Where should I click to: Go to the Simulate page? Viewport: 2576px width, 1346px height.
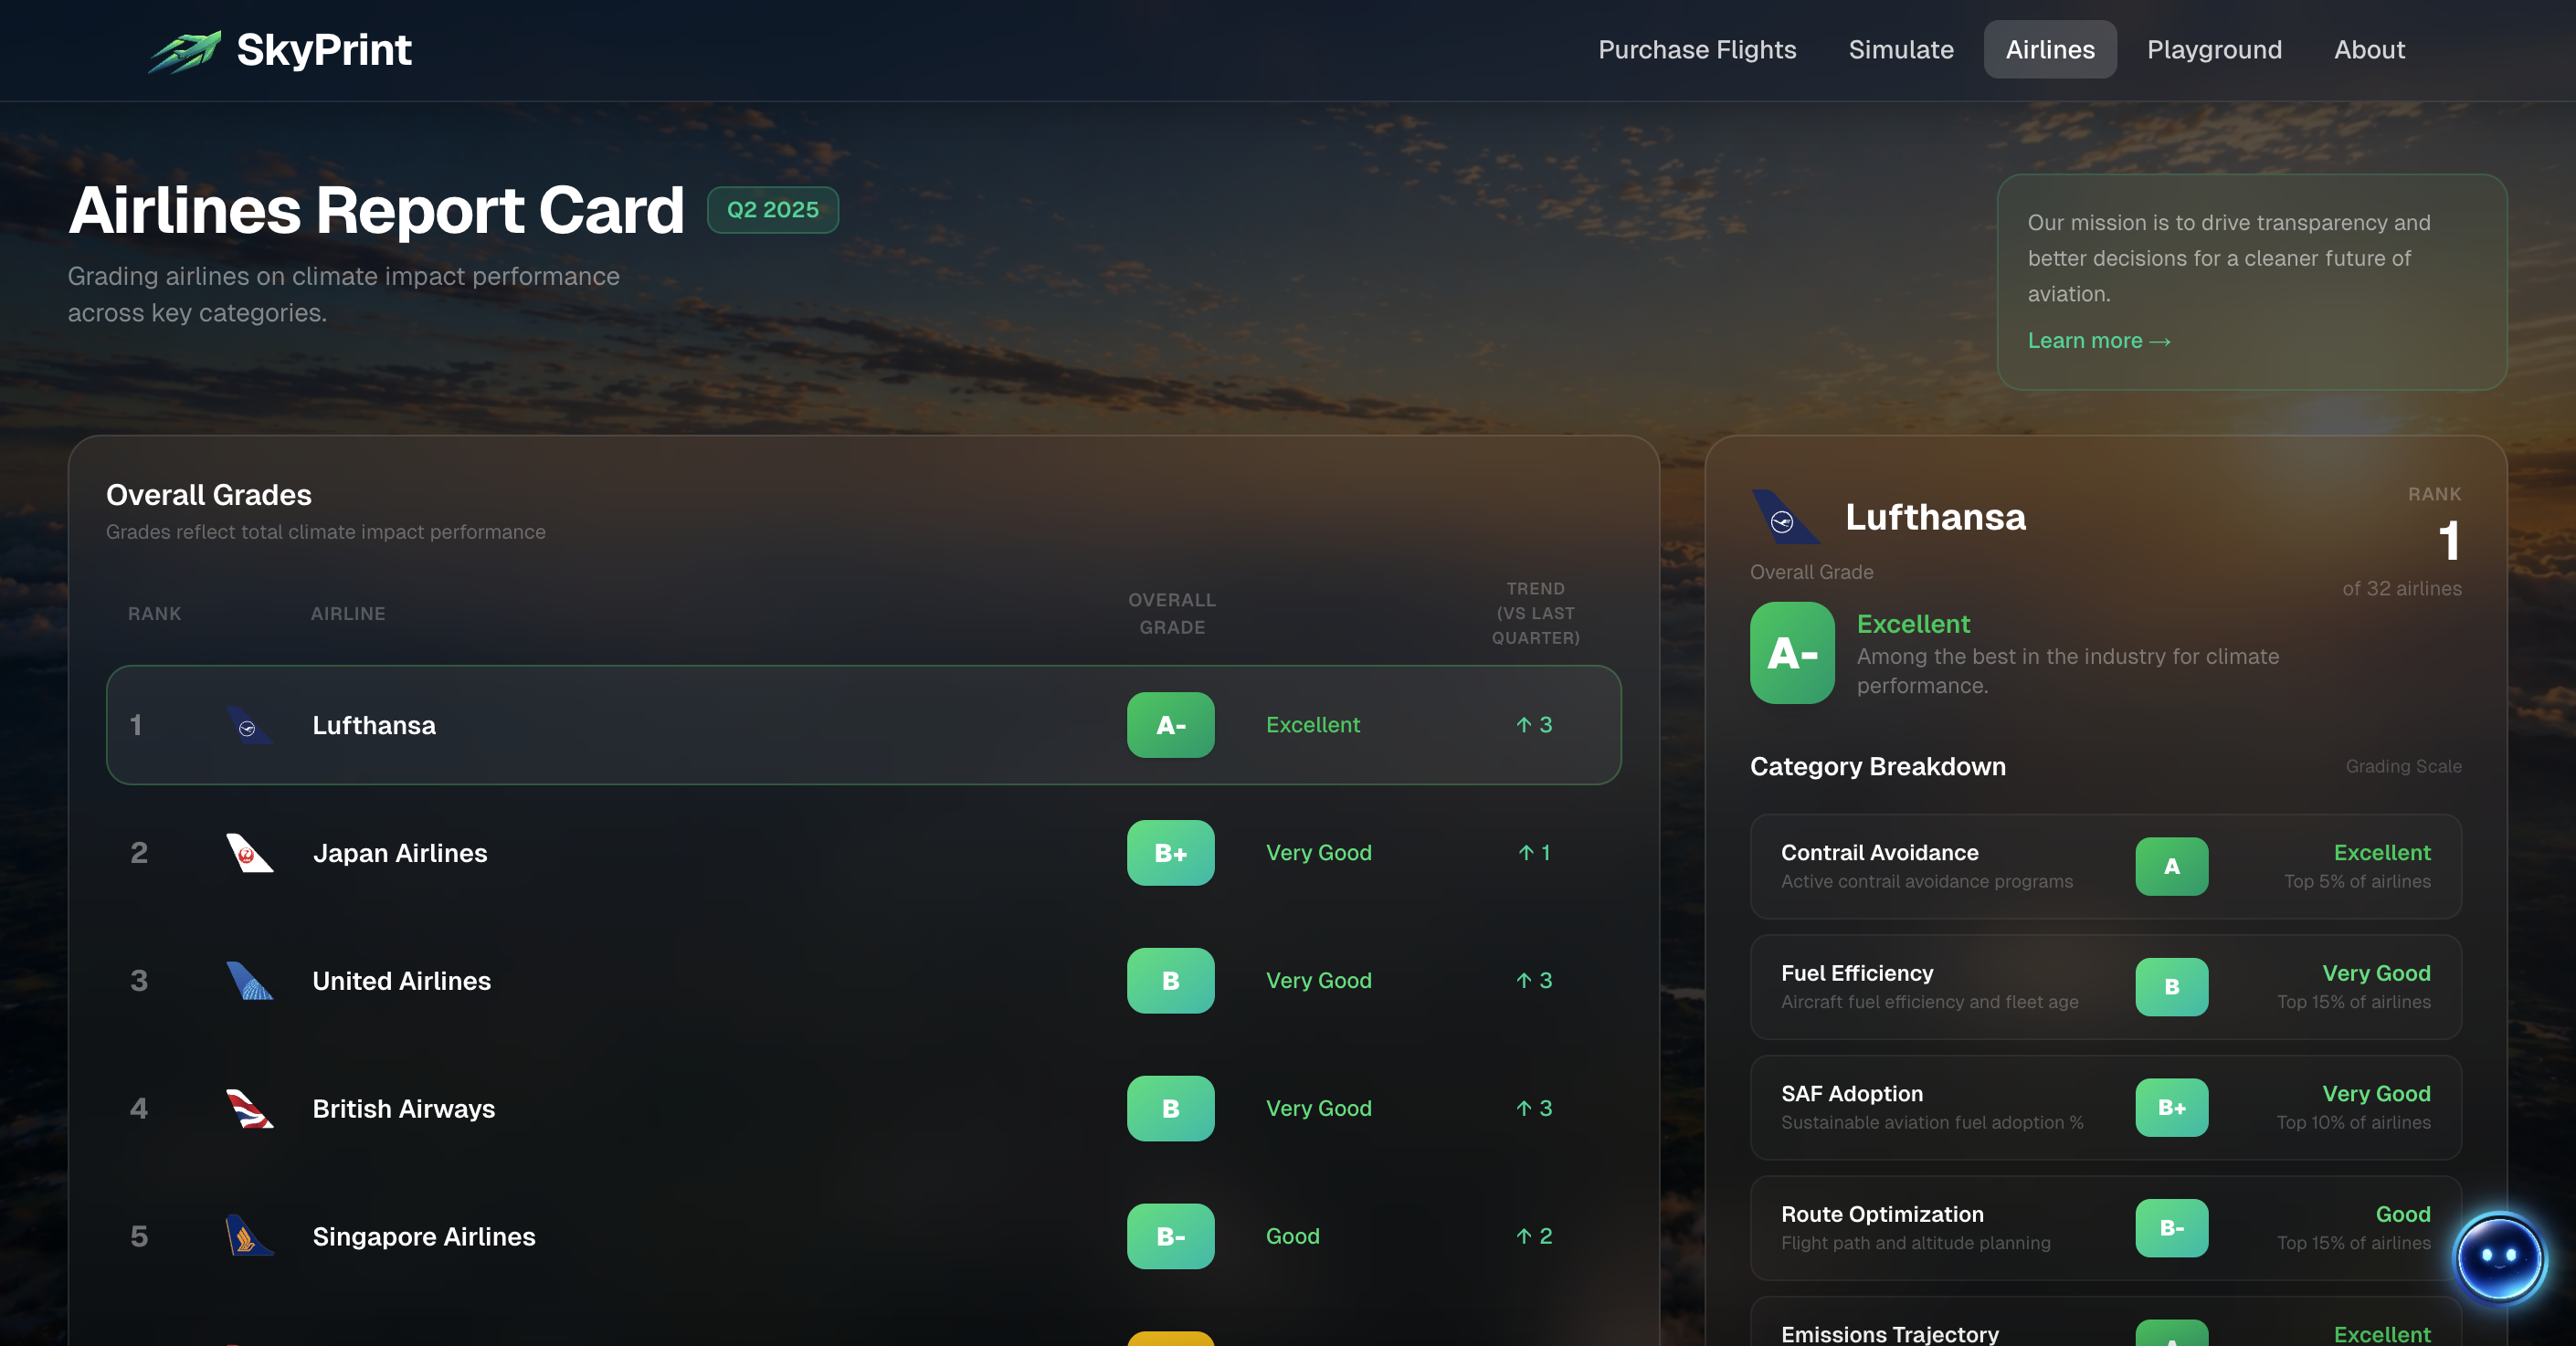(x=1900, y=50)
